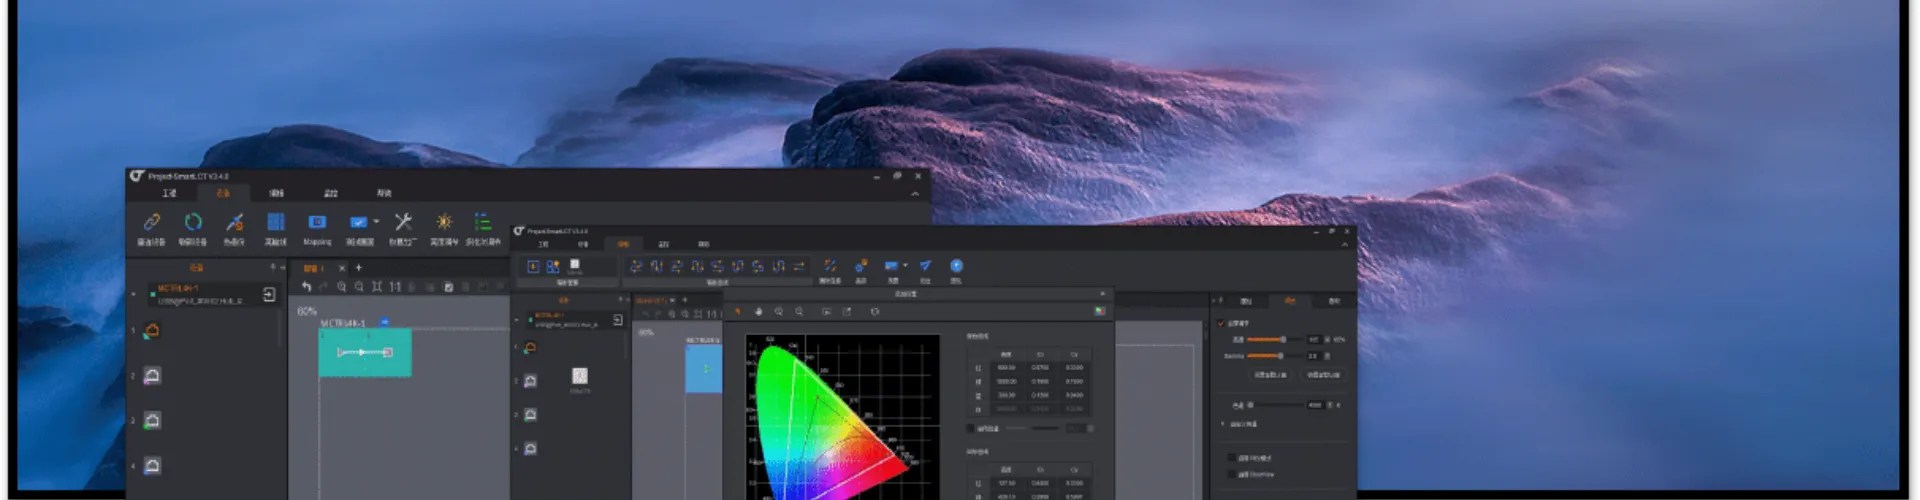Click the round blue globe icon in front window ribbon
The width and height of the screenshot is (1920, 500).
956,265
